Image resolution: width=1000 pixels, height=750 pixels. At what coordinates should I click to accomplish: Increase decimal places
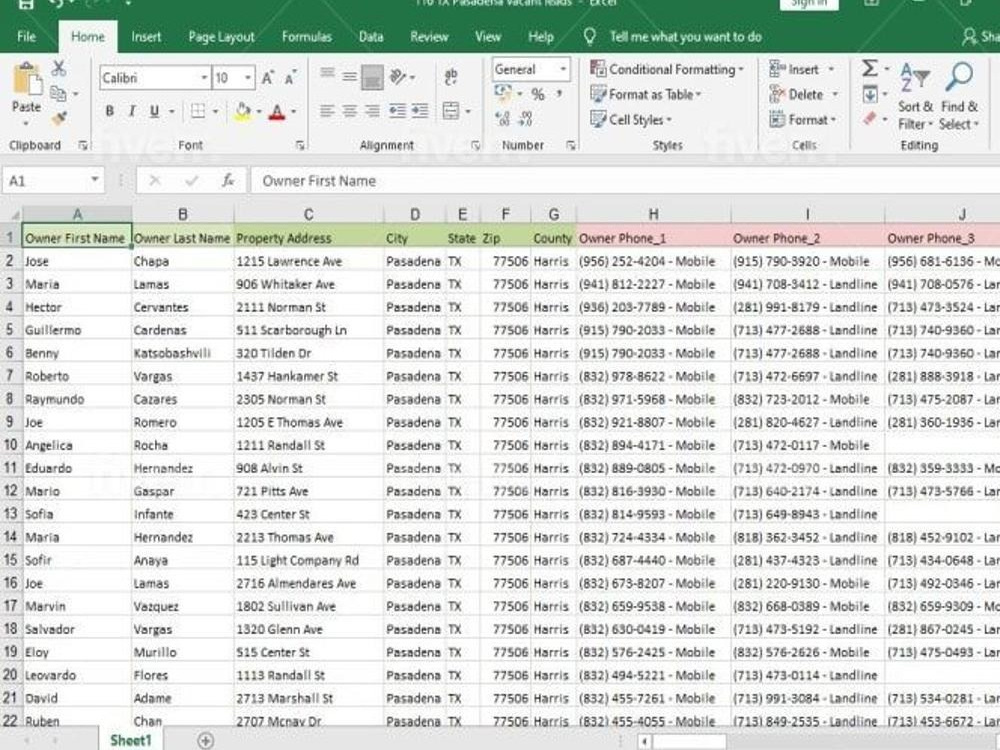click(503, 119)
